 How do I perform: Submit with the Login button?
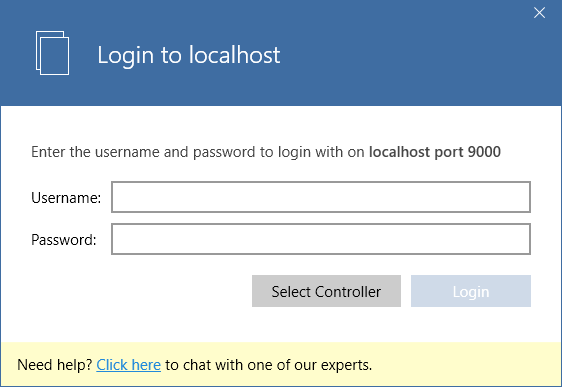point(471,291)
